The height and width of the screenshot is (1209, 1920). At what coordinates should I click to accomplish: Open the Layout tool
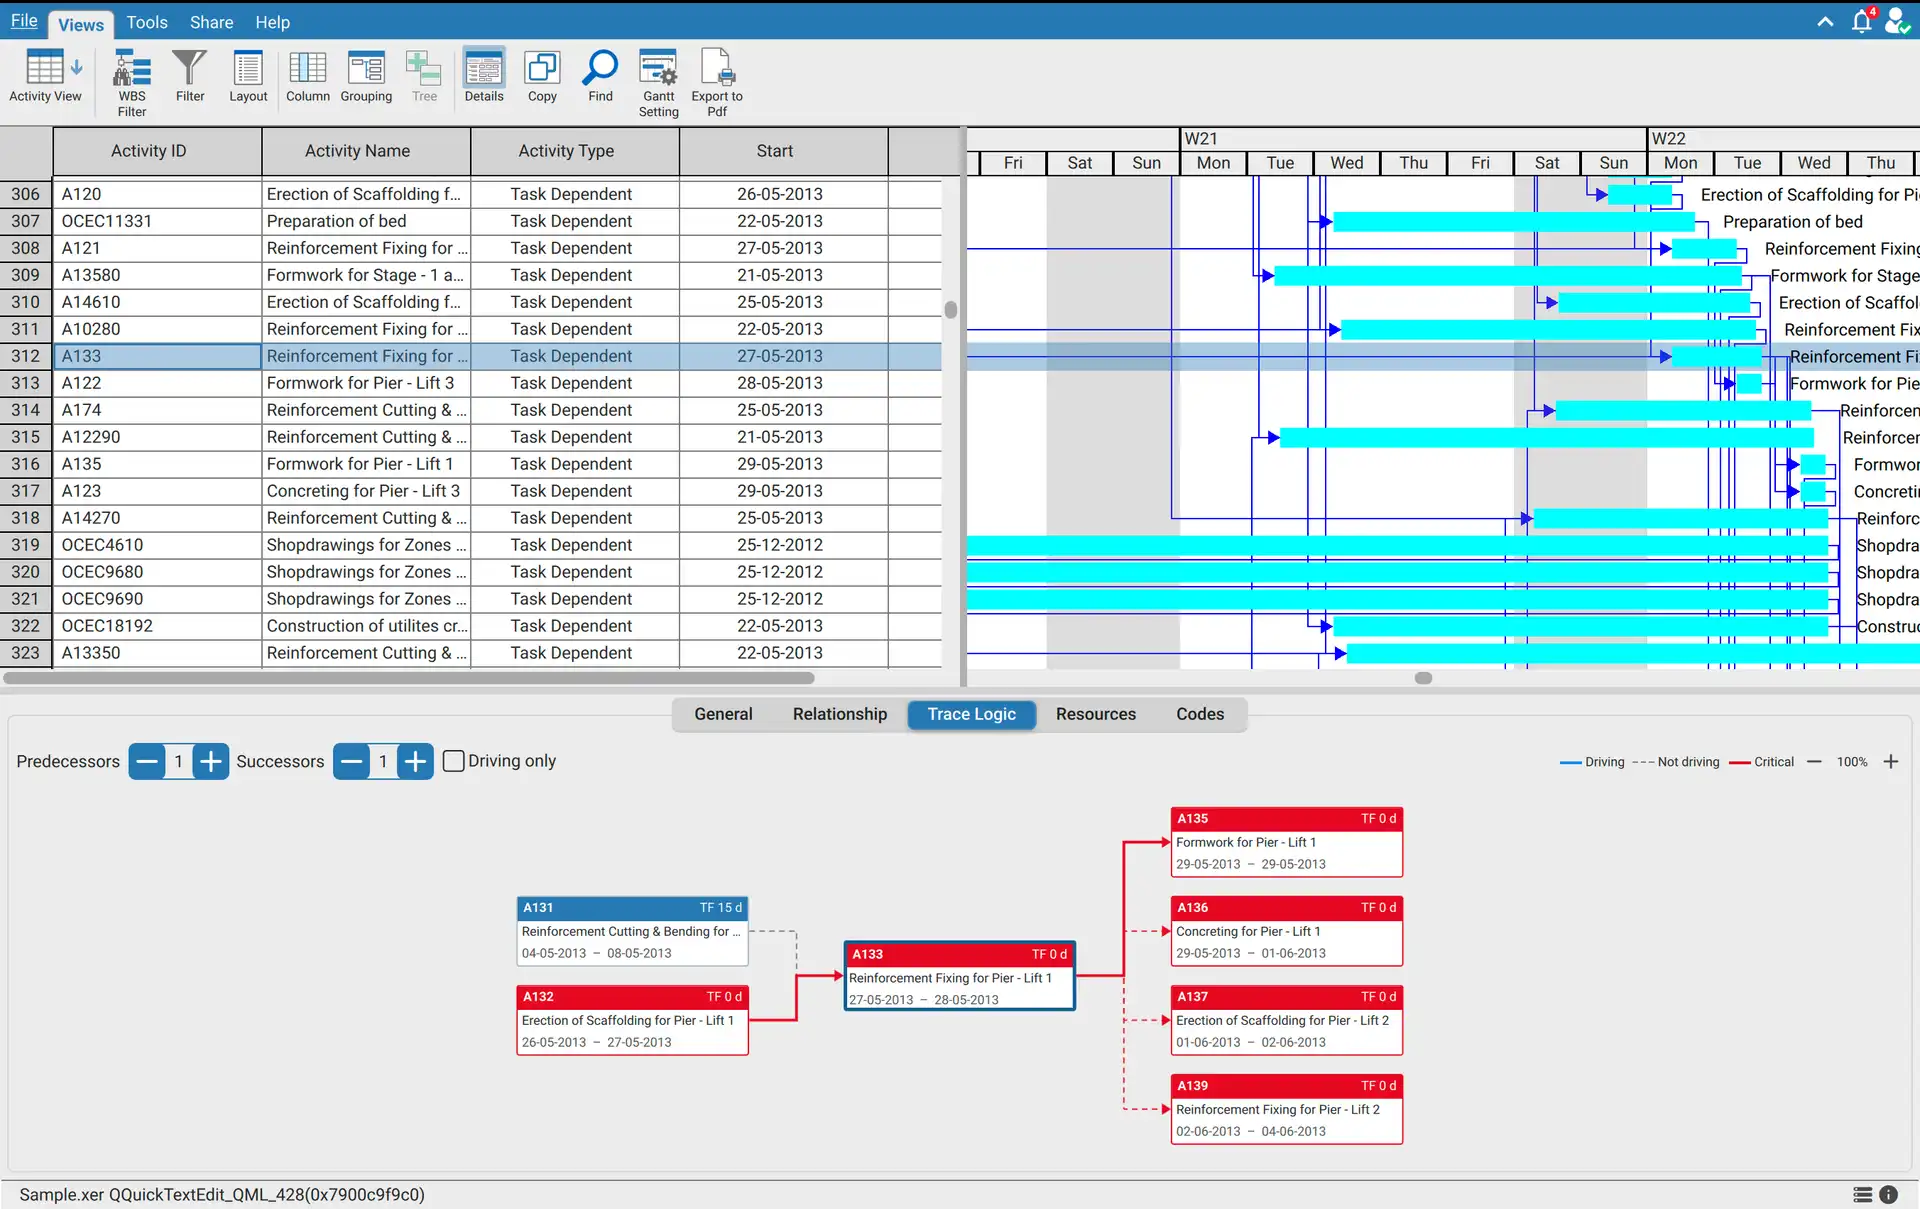[248, 77]
